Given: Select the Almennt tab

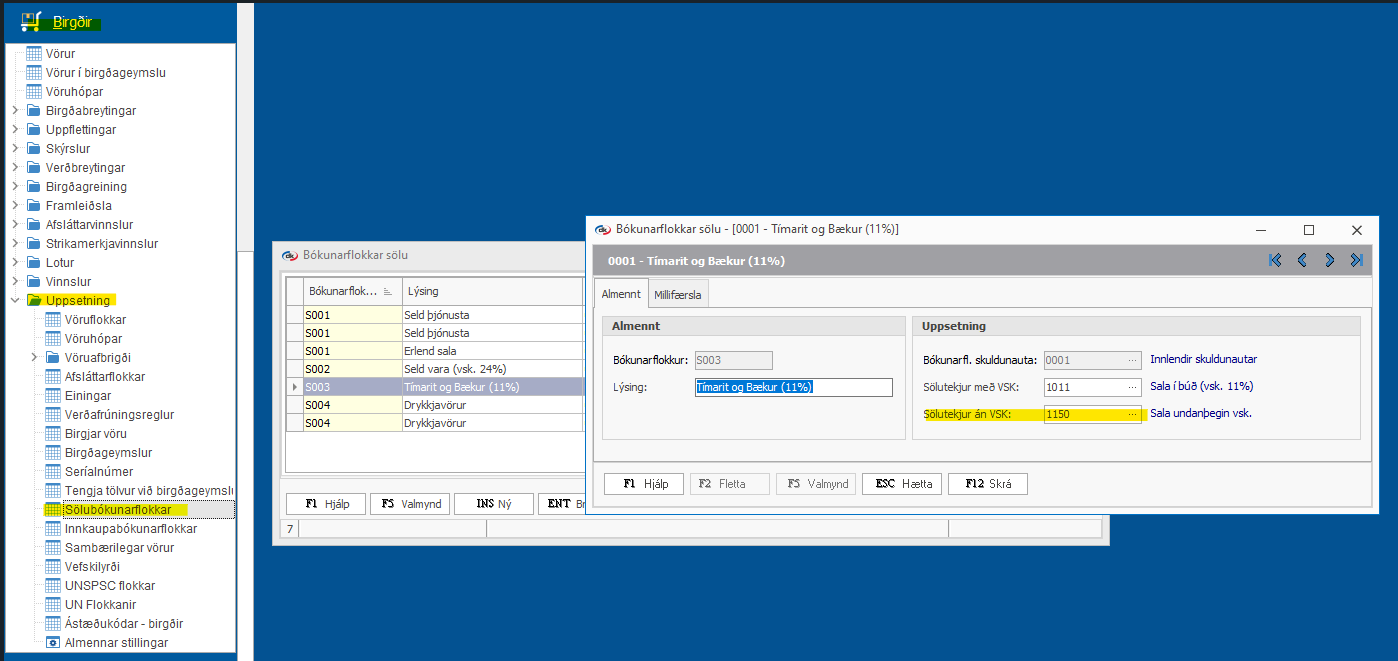Looking at the screenshot, I should pyautogui.click(x=620, y=294).
